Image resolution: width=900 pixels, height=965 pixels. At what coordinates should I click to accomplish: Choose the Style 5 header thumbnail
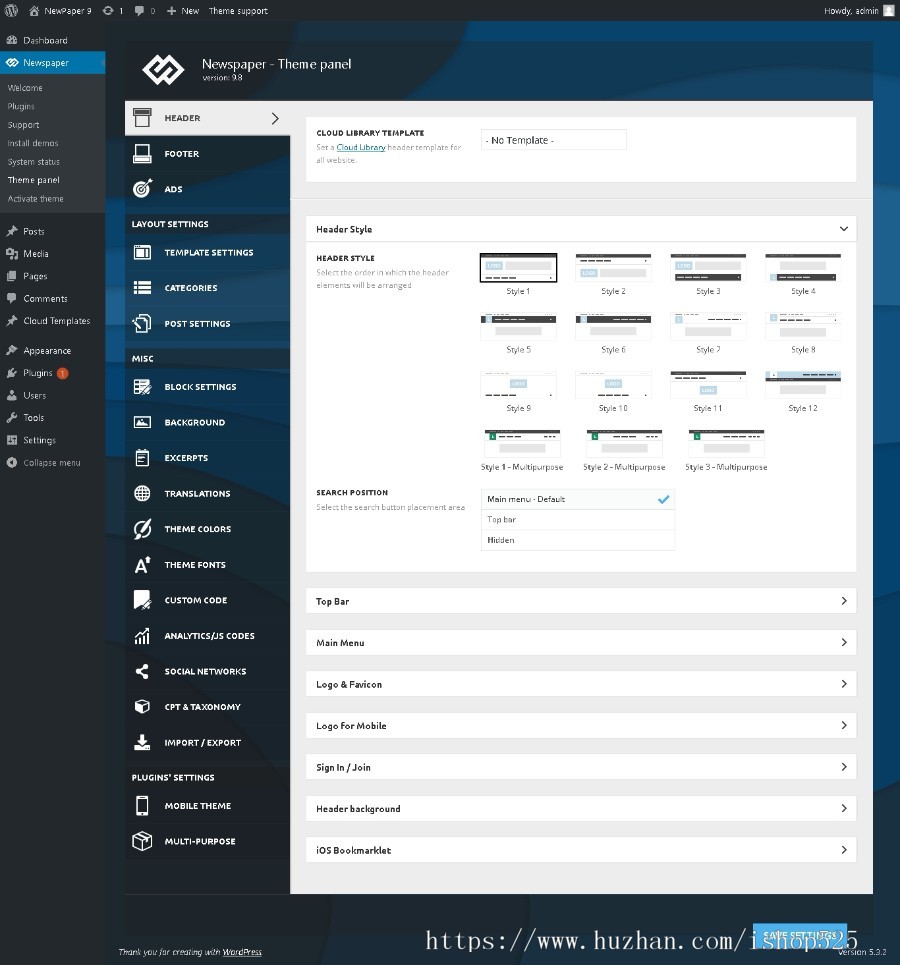pos(518,327)
